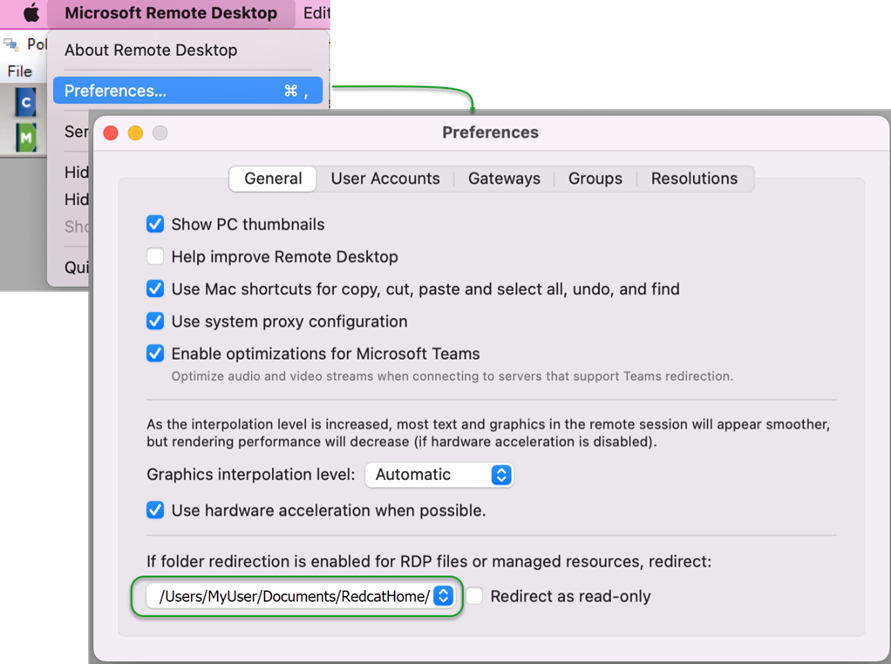This screenshot has height=664, width=891.
Task: Open Graphics interpolation level Automatic dropdown
Action: [439, 475]
